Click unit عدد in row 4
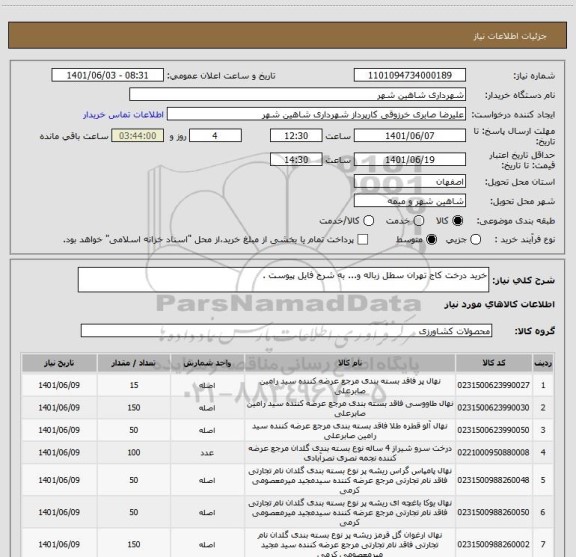The width and height of the screenshot is (576, 557). click(x=207, y=453)
